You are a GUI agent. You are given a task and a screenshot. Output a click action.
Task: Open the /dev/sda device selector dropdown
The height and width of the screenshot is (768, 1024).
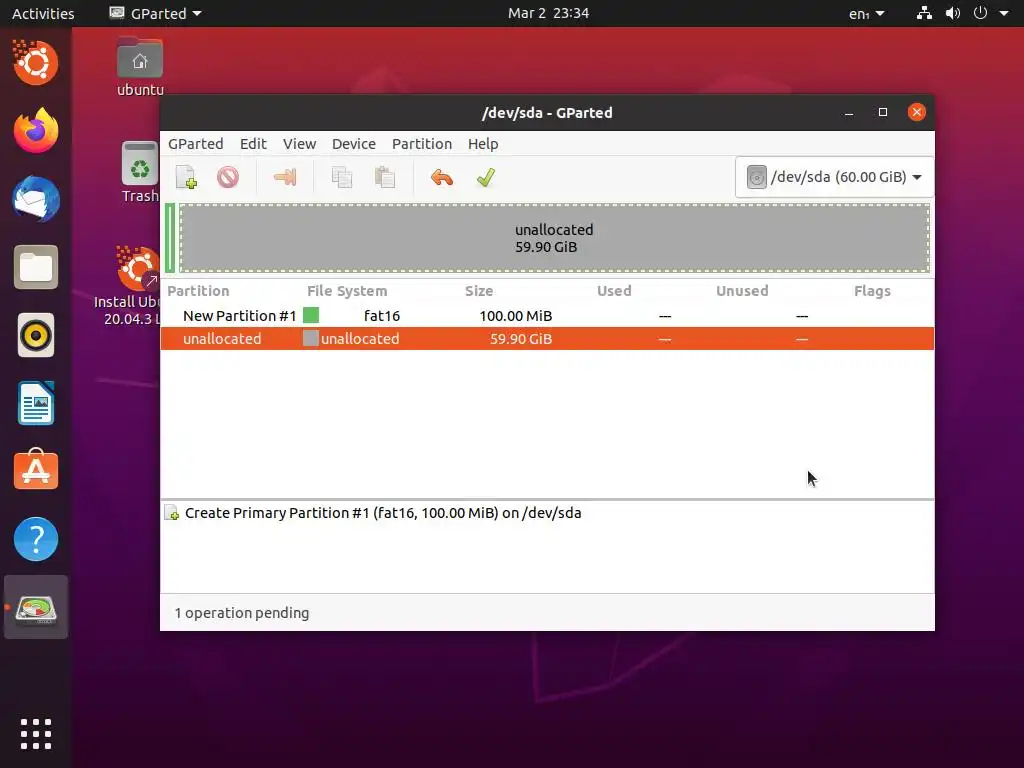click(x=834, y=177)
